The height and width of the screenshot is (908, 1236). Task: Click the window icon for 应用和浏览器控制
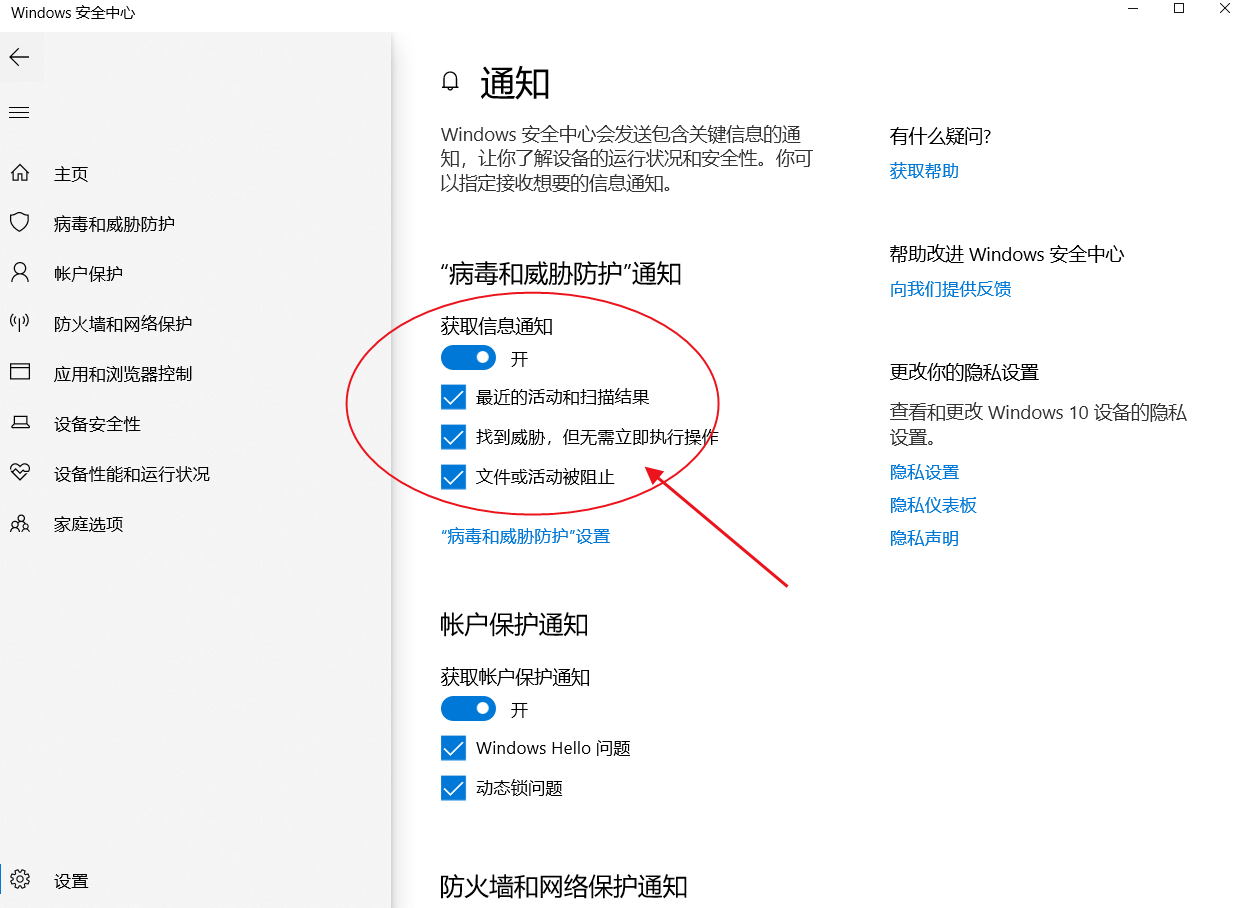20,372
